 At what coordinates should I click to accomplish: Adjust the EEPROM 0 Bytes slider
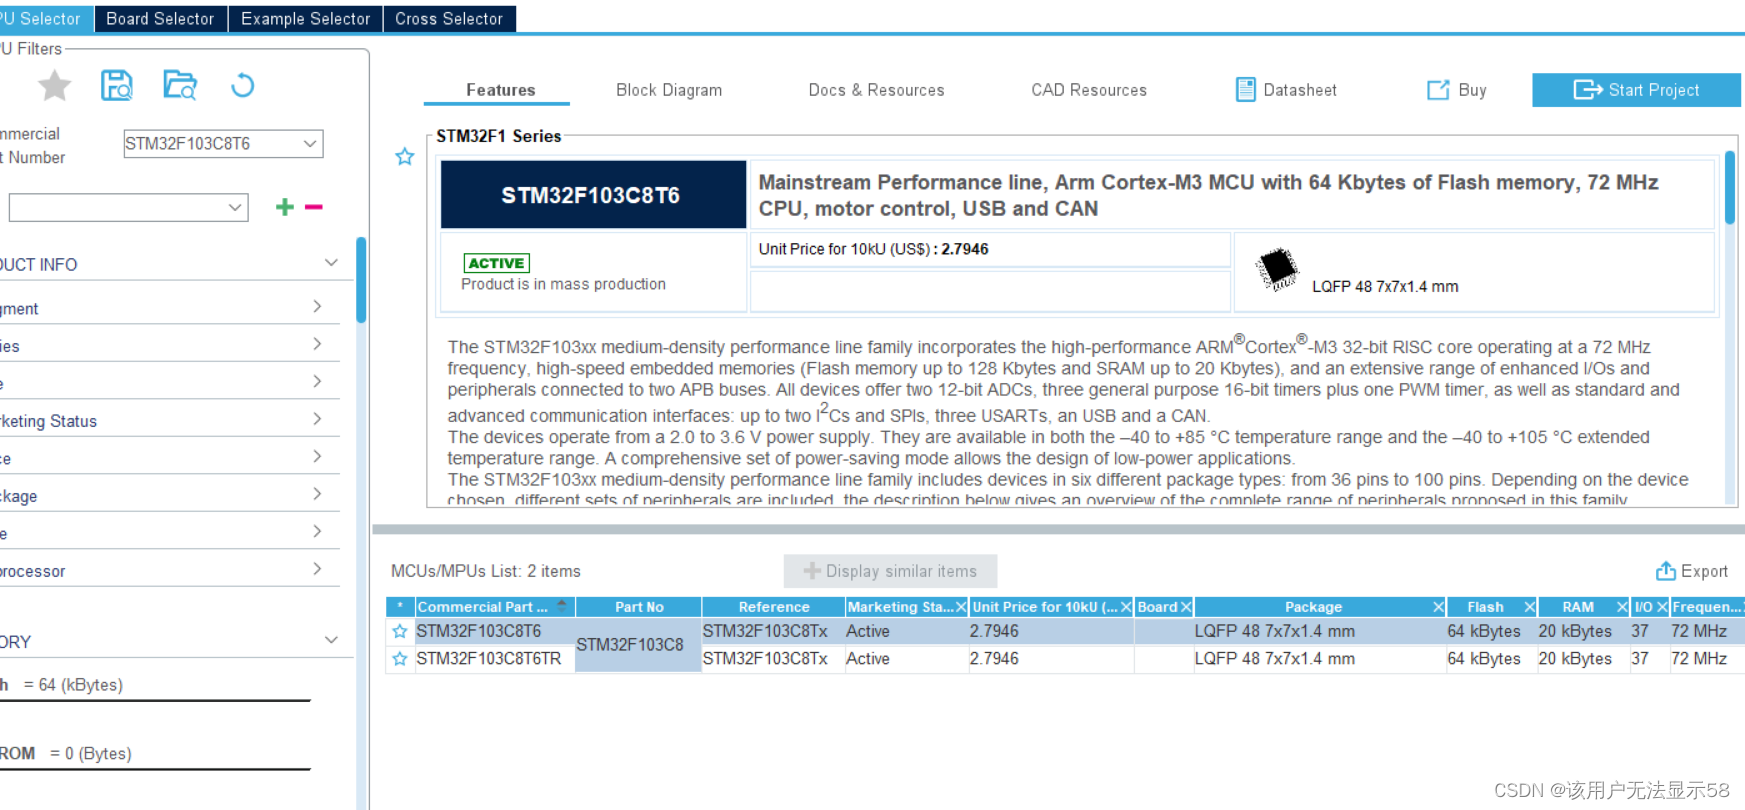tap(155, 770)
